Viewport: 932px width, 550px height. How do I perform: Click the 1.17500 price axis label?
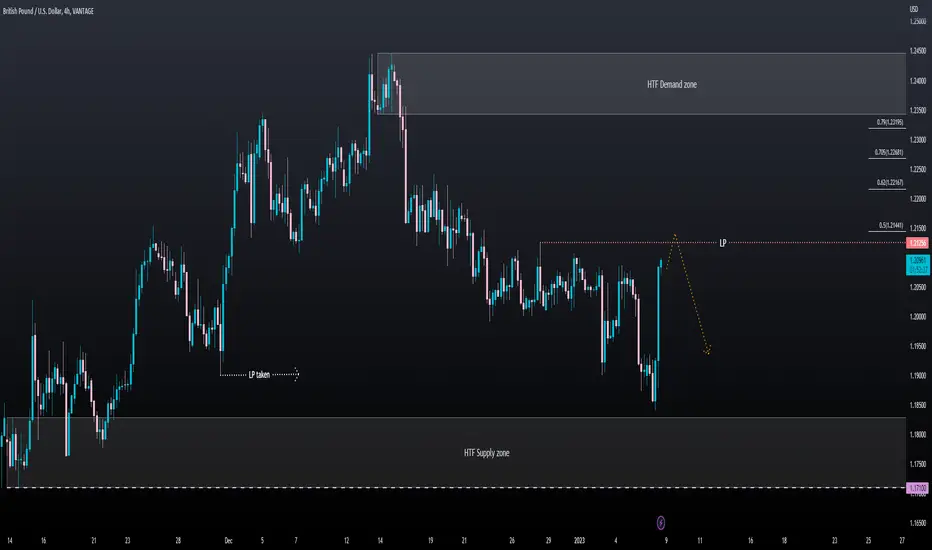[x=918, y=464]
